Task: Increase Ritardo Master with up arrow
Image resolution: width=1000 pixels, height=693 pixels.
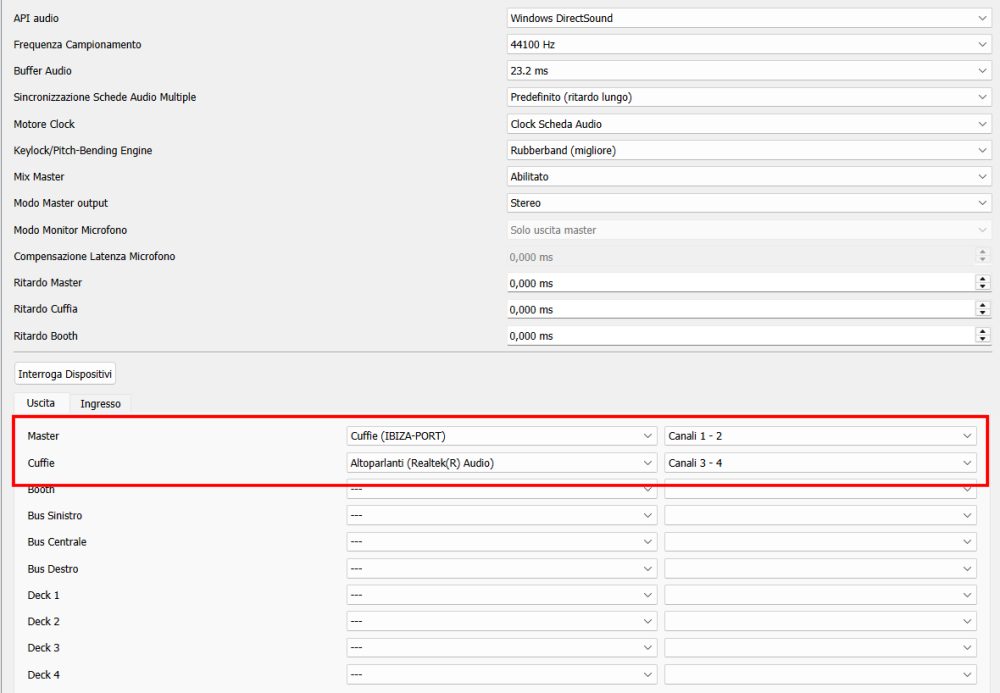Action: 982,279
